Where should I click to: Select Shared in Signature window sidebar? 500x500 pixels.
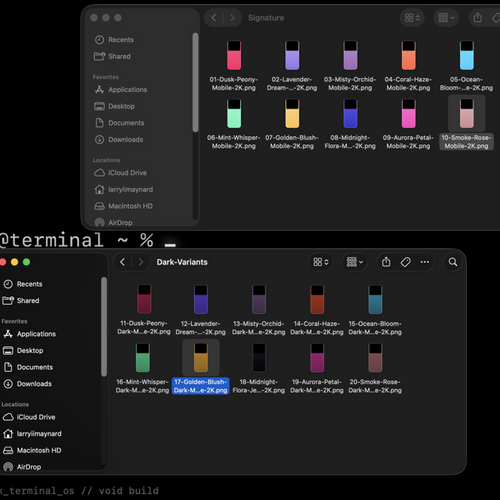click(112, 56)
